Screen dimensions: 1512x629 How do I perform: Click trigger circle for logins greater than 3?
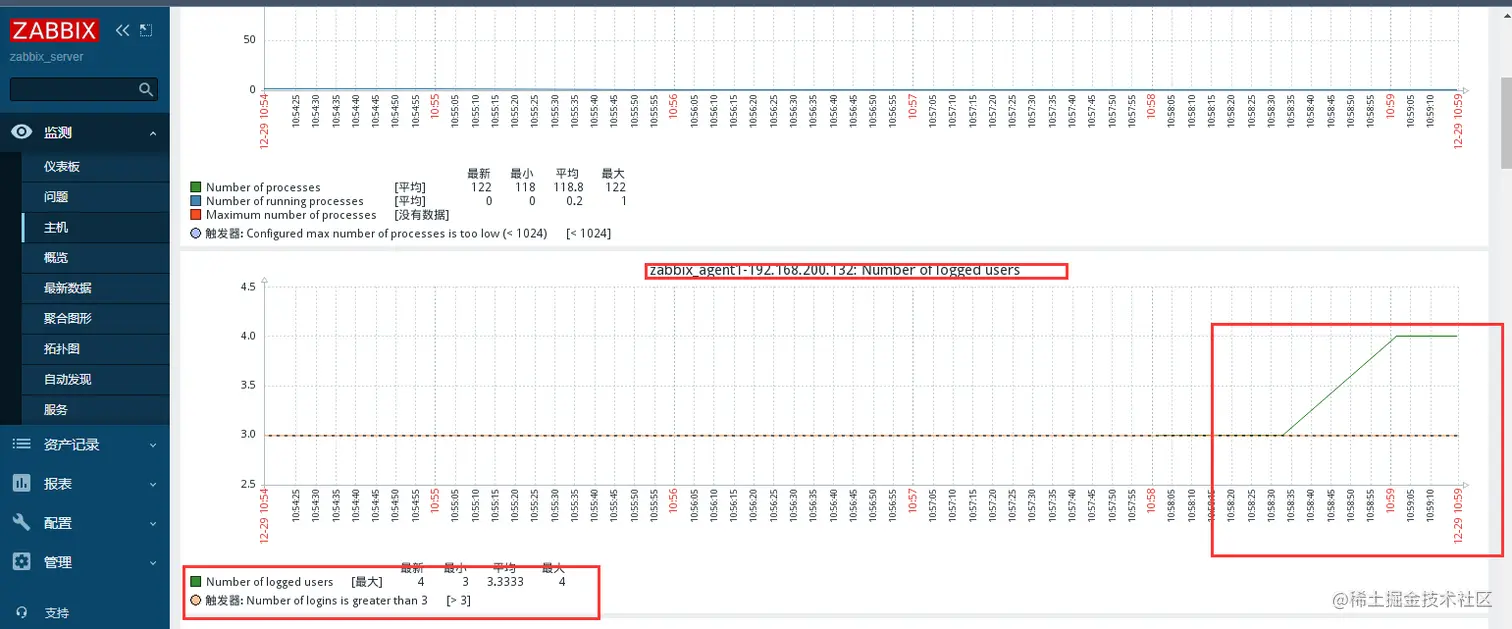196,600
